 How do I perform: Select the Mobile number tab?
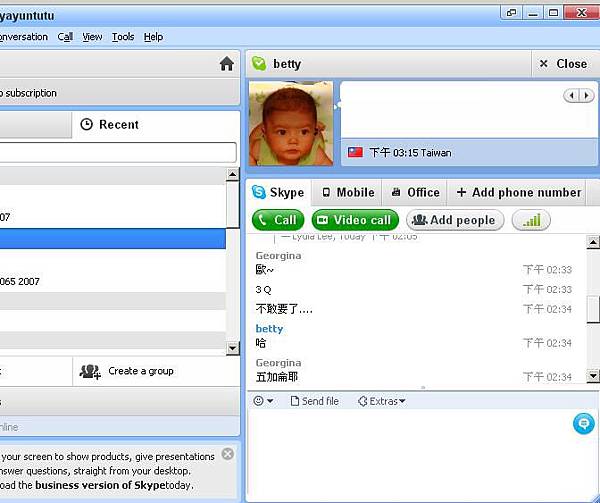(x=348, y=192)
